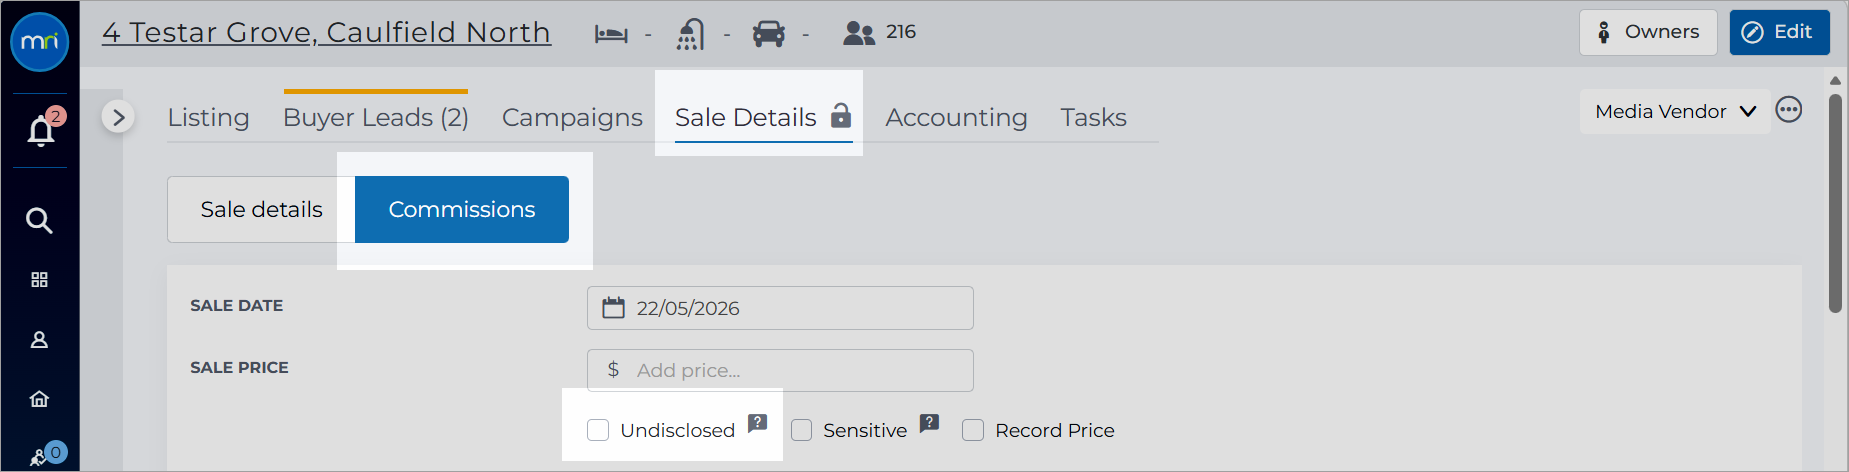Open the notifications bell icon

tap(41, 130)
